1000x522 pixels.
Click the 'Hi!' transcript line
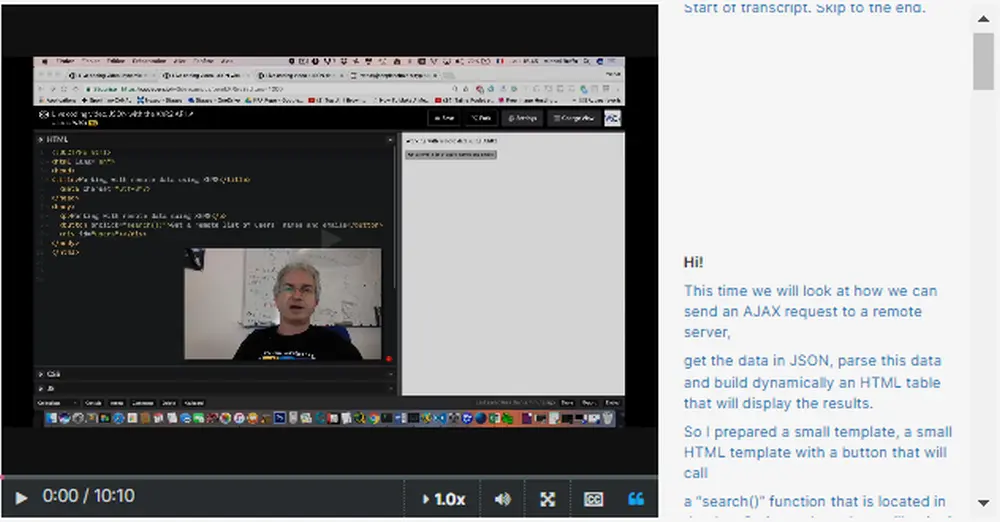coord(693,262)
